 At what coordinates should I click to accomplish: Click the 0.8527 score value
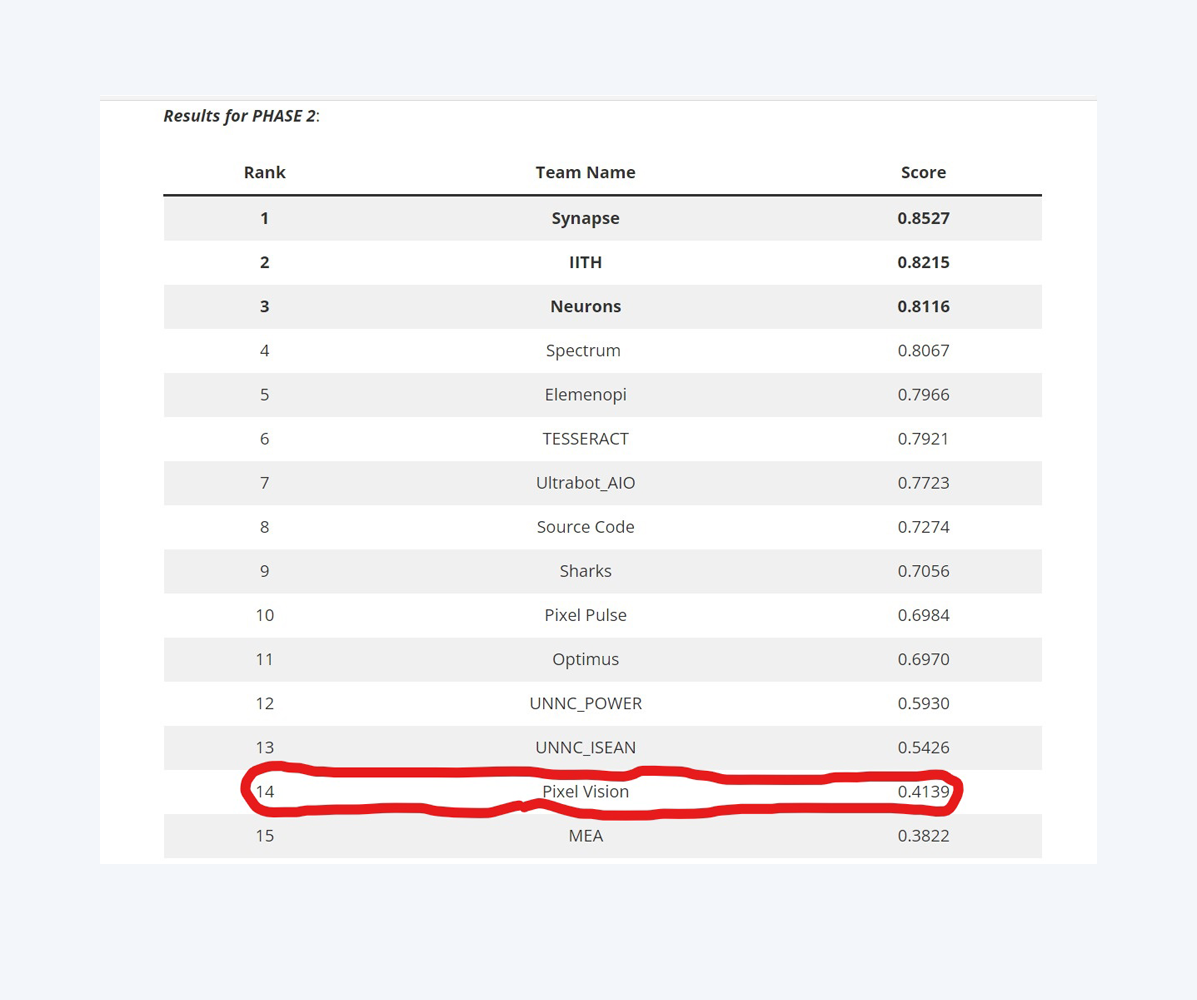(923, 218)
